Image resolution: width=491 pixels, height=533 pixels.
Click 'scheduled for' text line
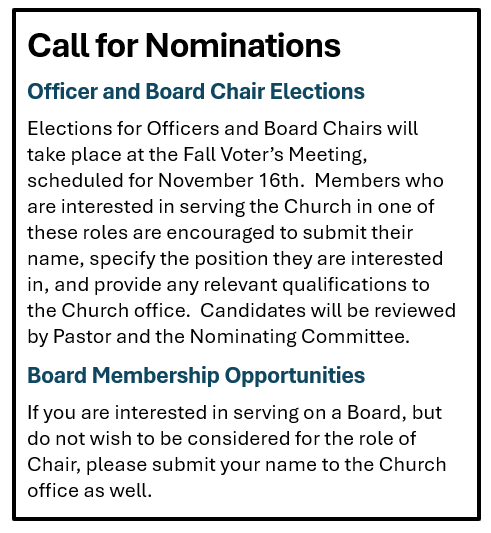(x=90, y=180)
